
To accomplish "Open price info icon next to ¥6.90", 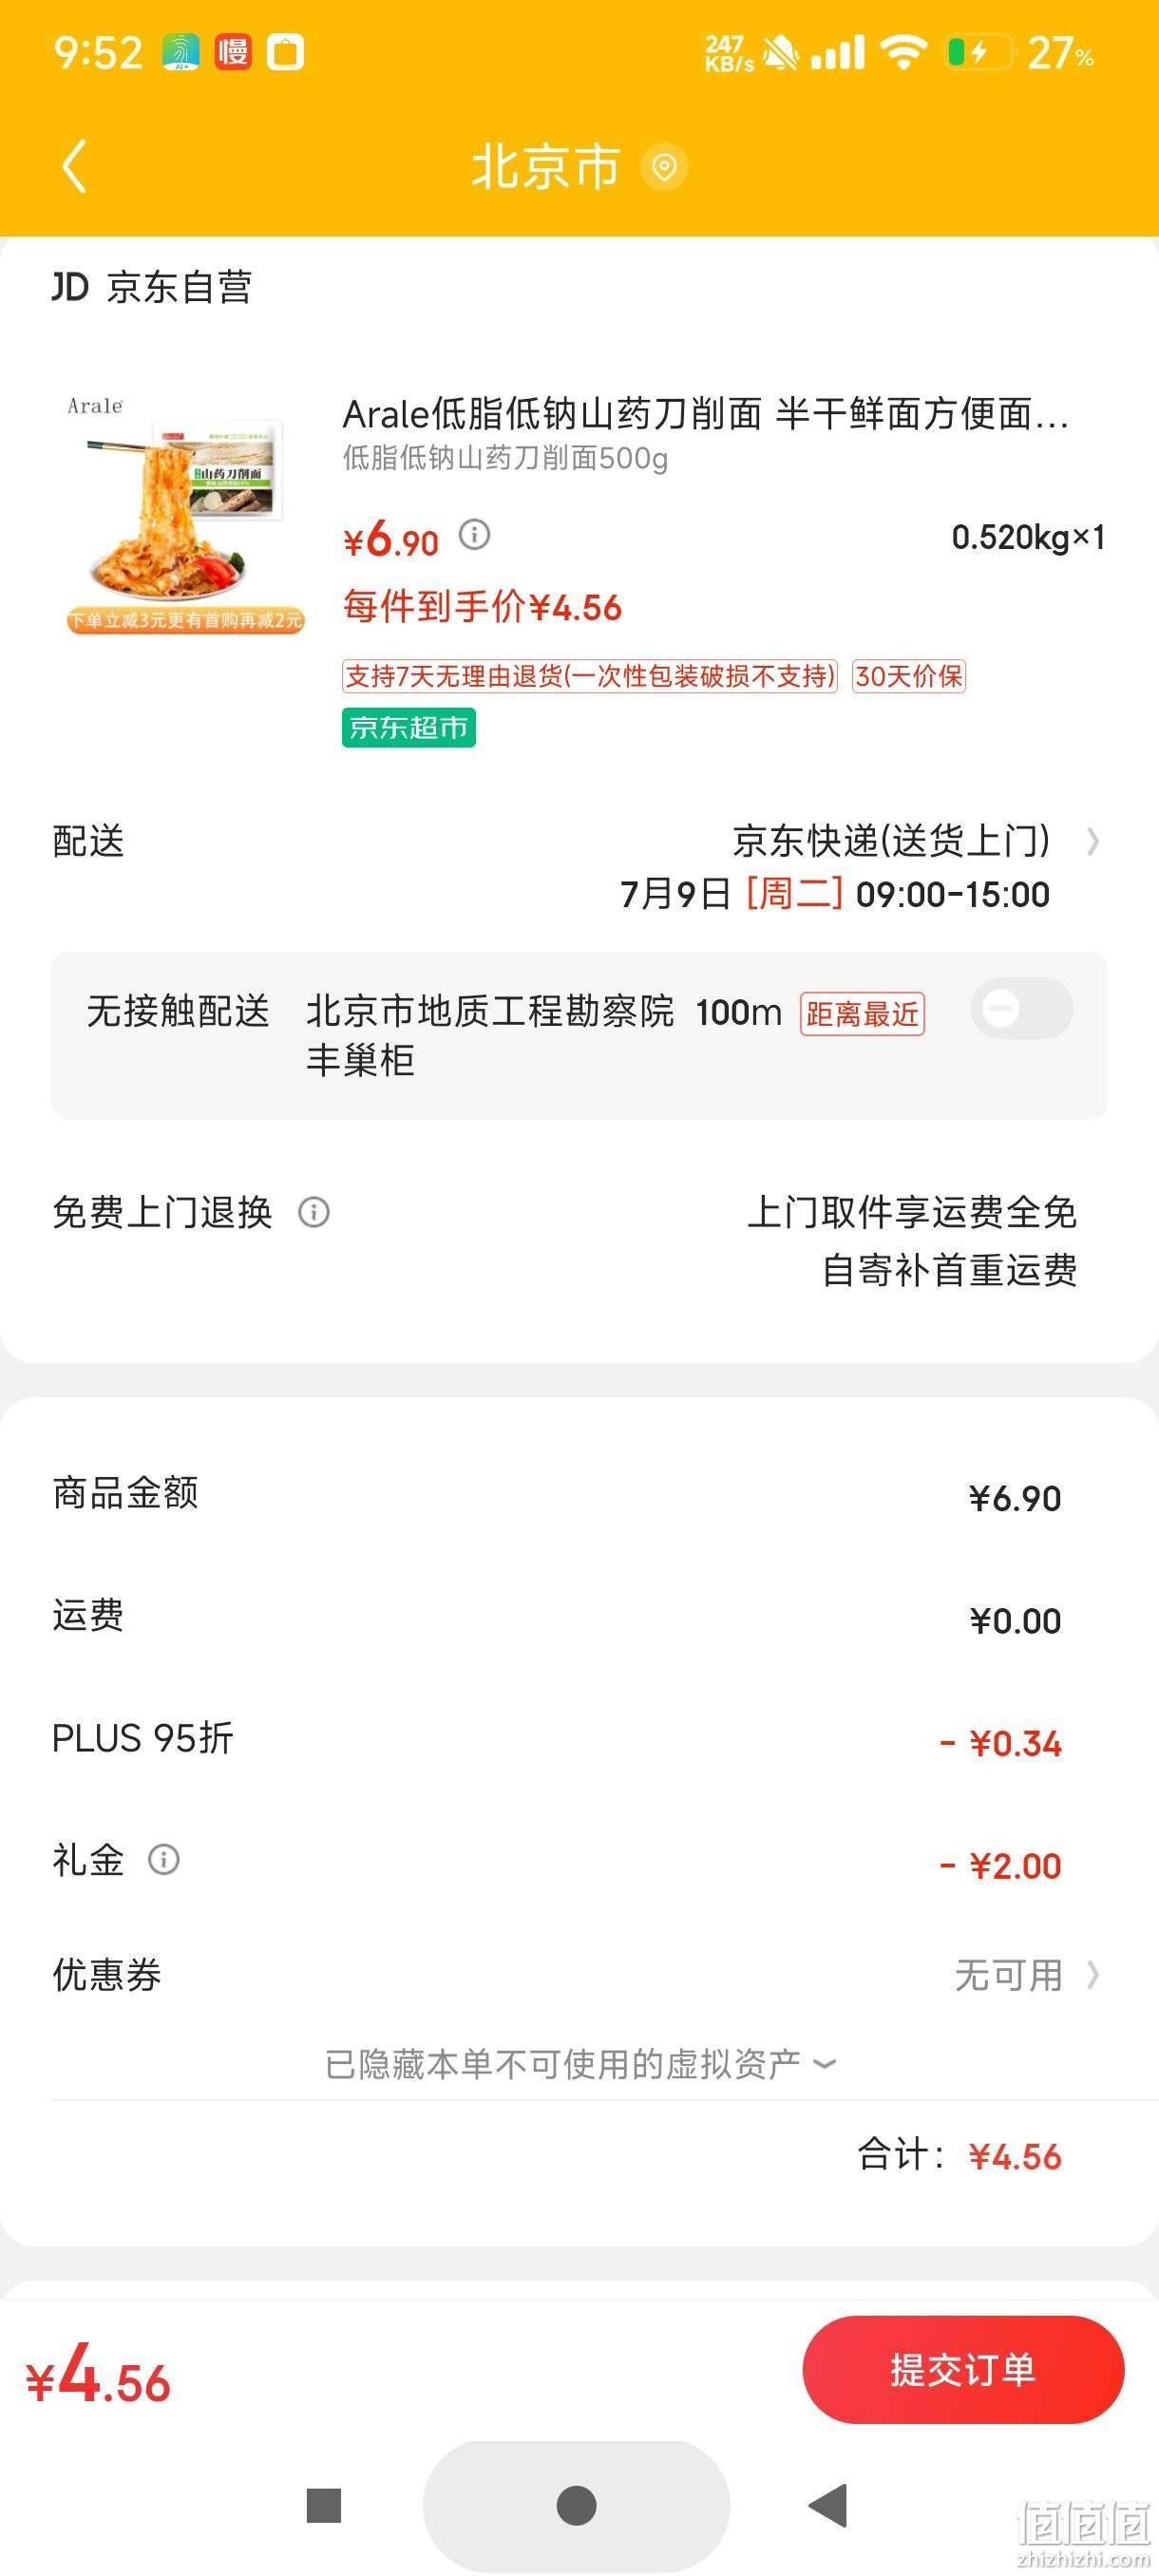I will (x=474, y=535).
